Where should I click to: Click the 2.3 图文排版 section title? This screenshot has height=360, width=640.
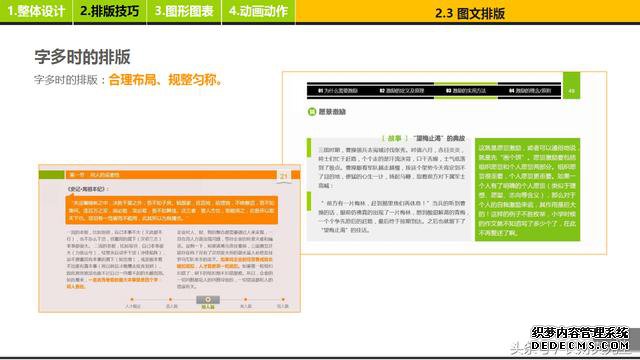coord(470,13)
